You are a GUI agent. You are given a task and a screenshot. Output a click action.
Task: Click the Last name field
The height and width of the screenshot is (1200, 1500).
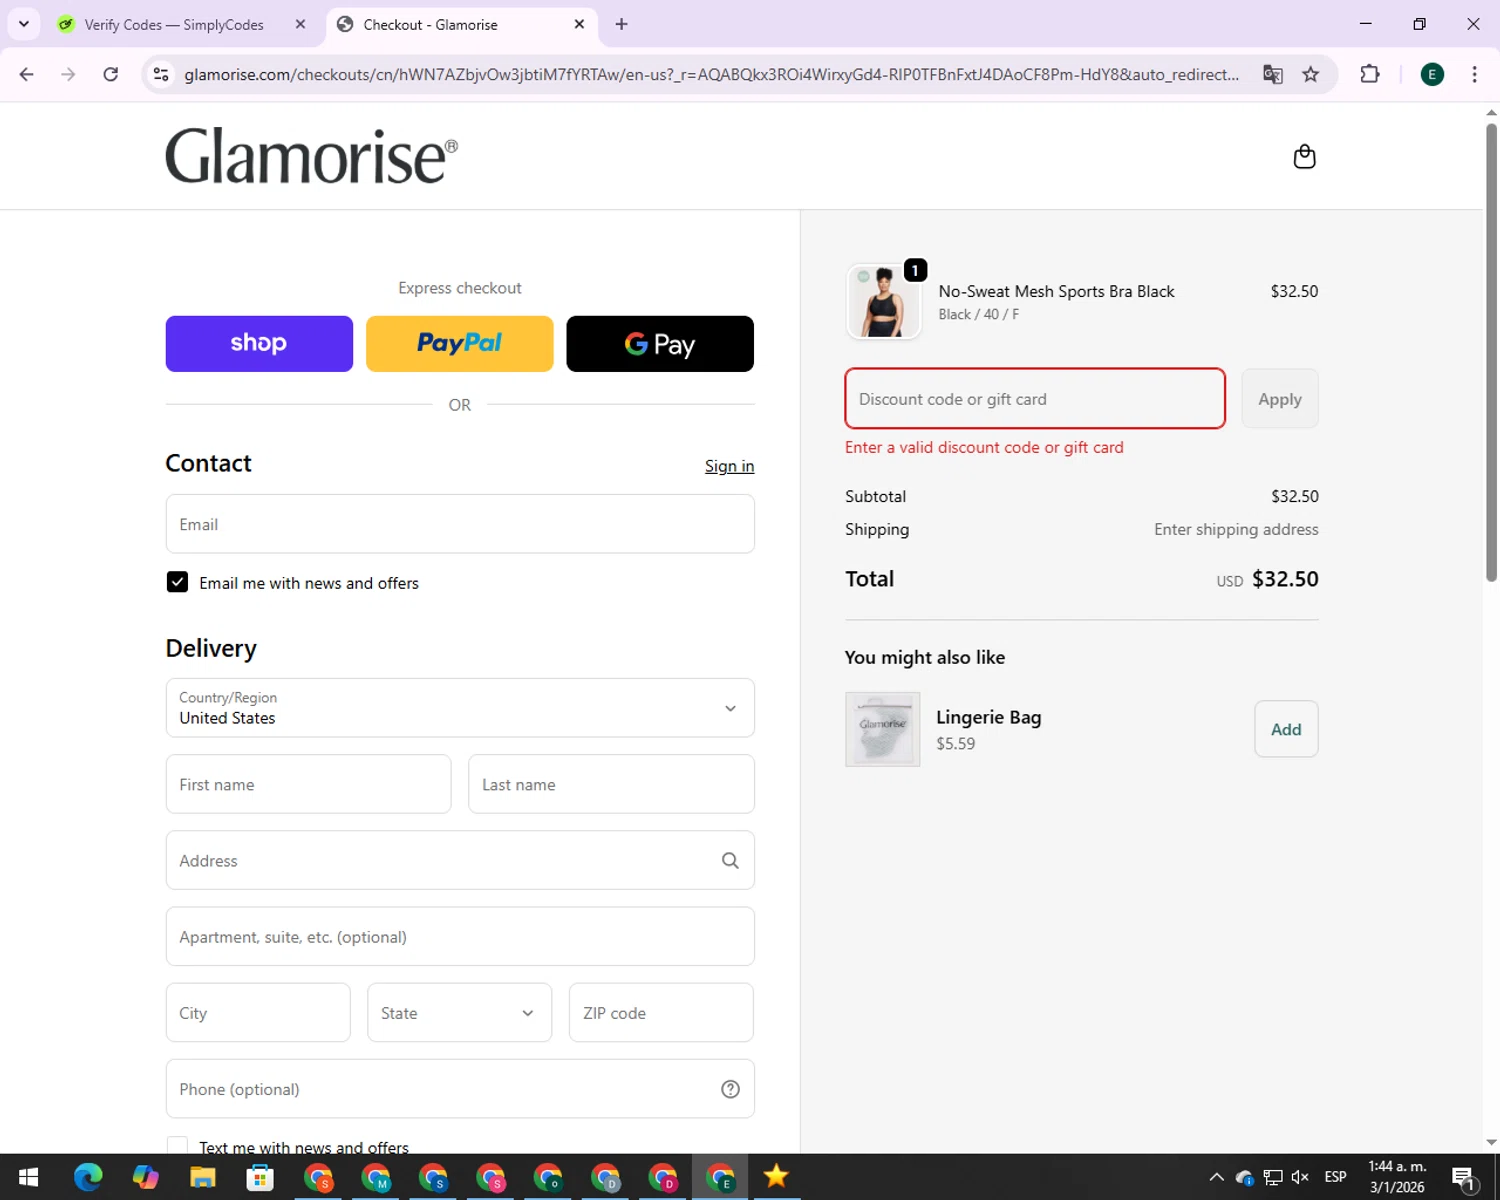tap(611, 784)
